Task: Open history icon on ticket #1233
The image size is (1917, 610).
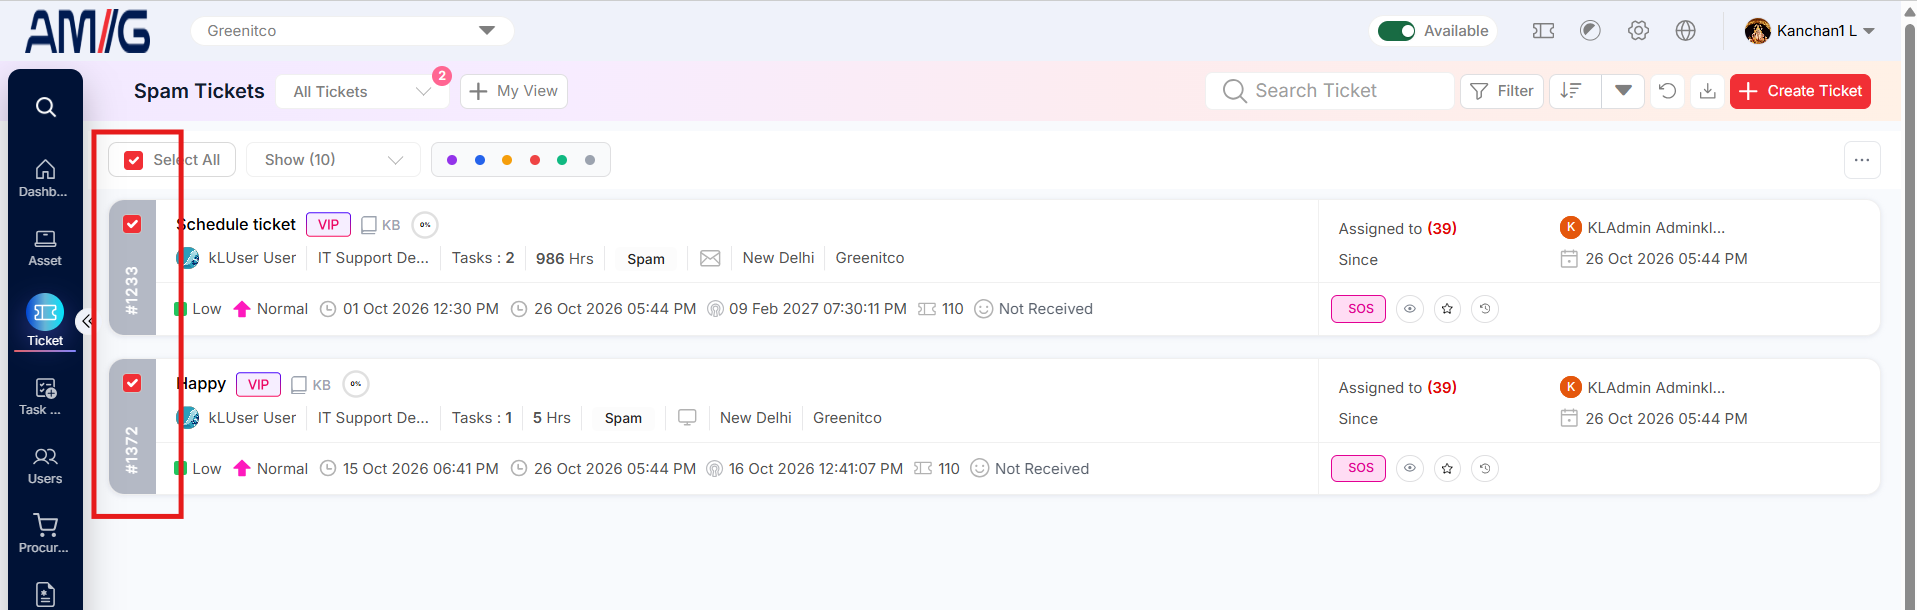Action: (x=1485, y=309)
